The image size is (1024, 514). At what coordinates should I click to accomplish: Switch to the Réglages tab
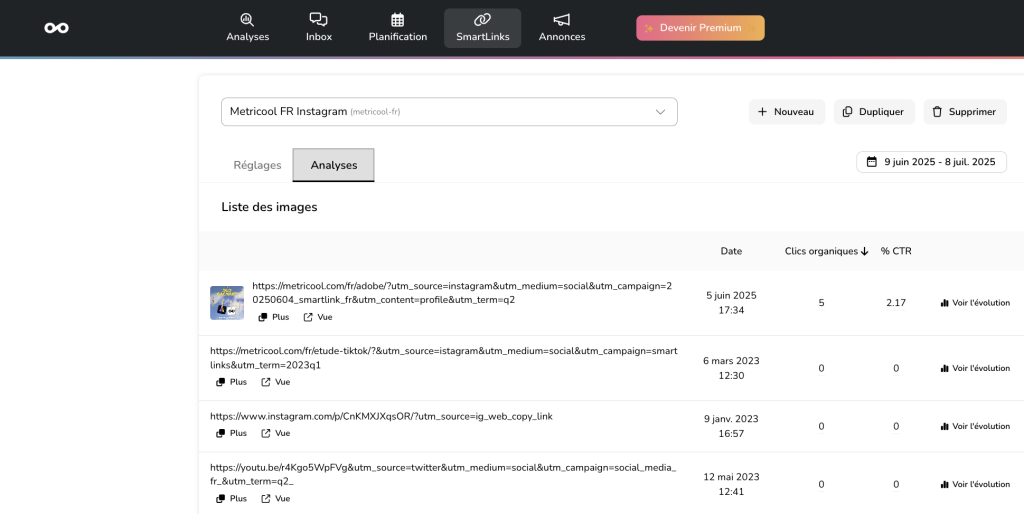coord(257,165)
